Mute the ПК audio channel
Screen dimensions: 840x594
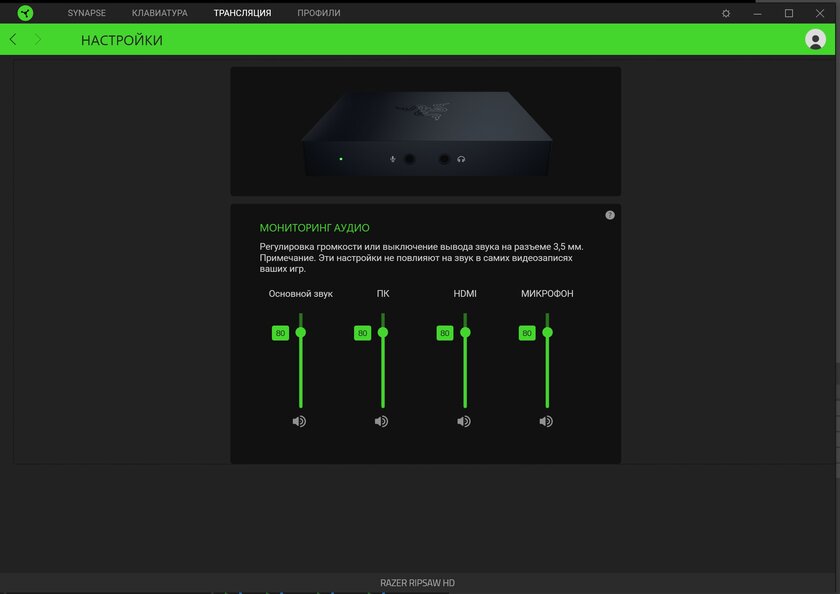[x=381, y=422]
